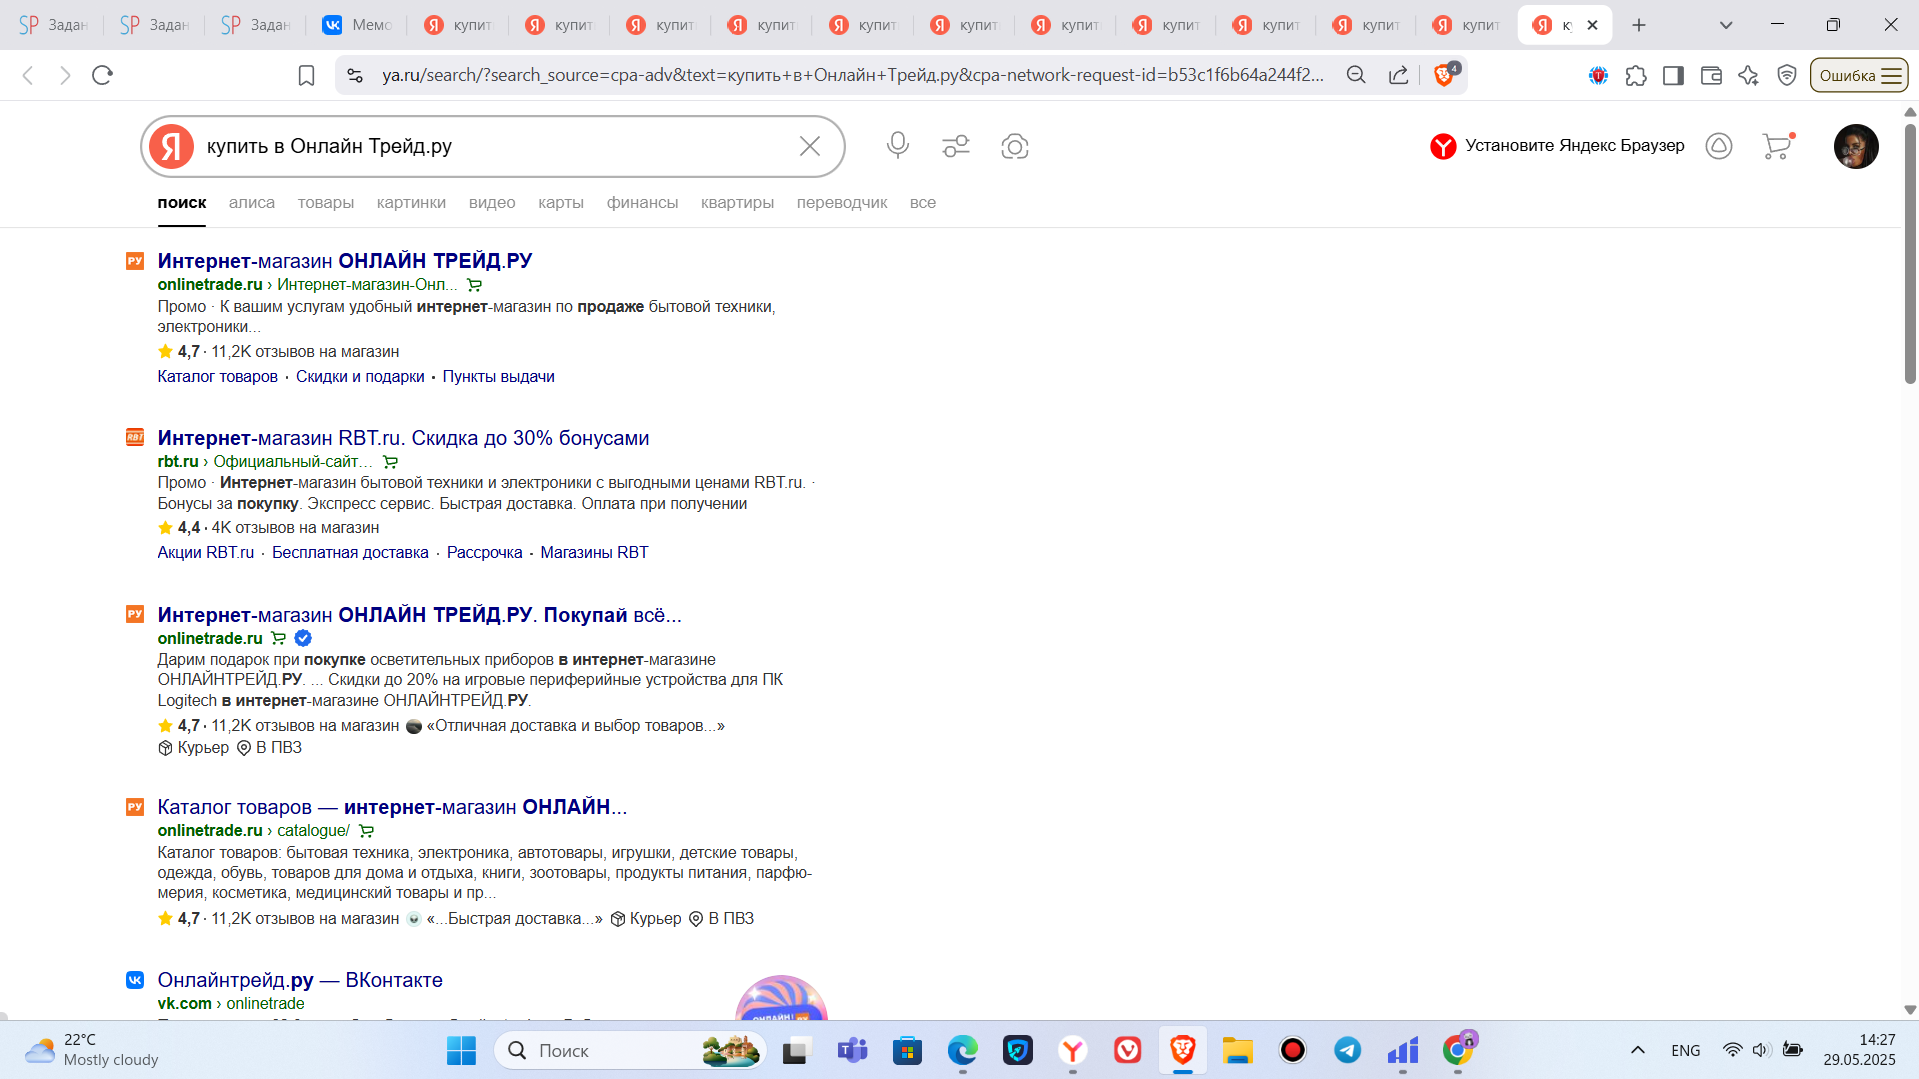Open the taskbar weather widget
This screenshot has width=1919, height=1079.
(92, 1050)
